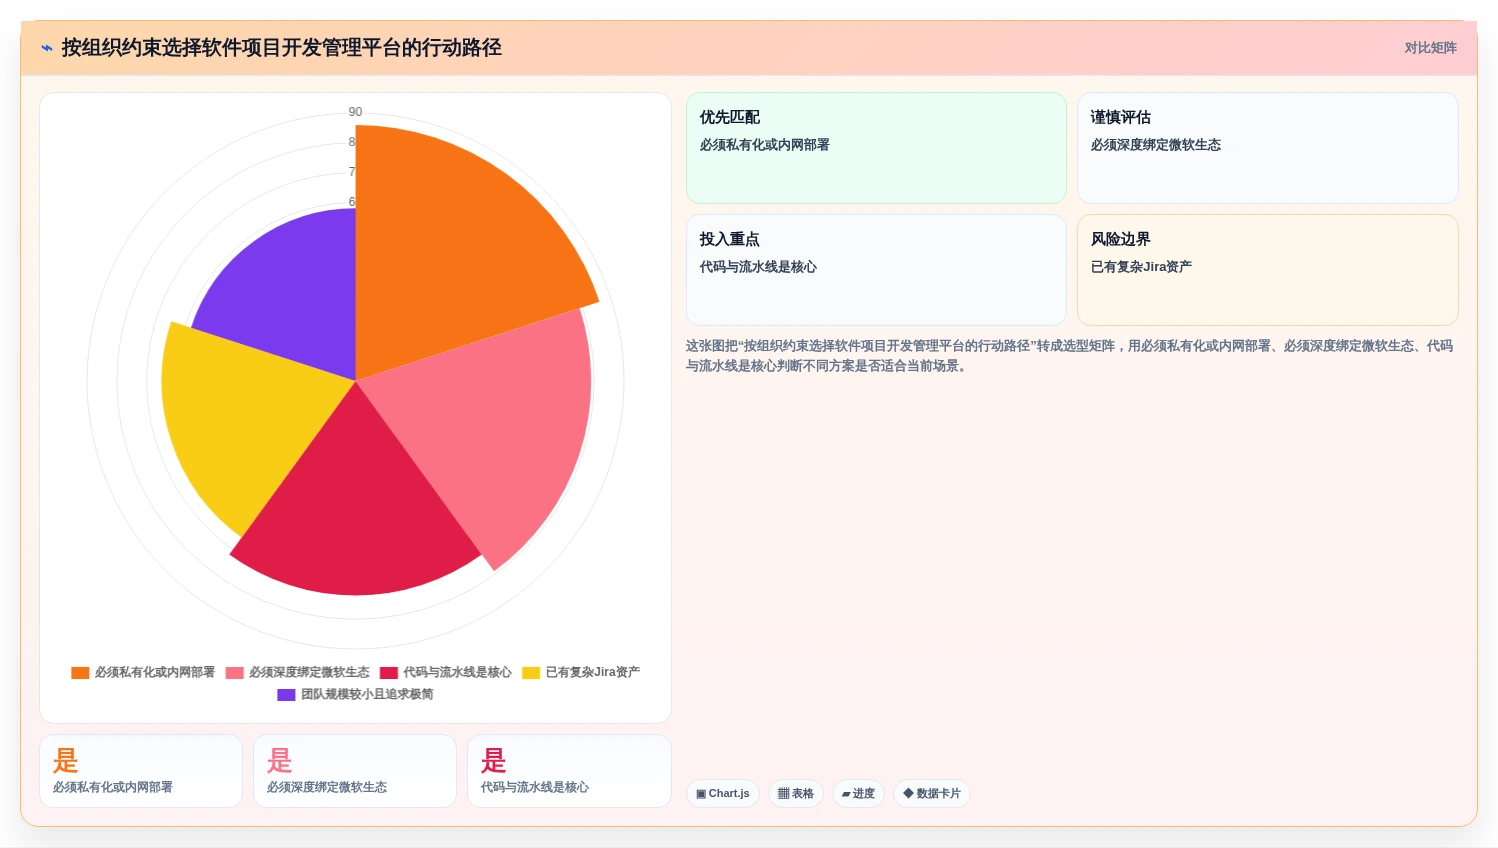Select the 表格 tag chip
Image resolution: width=1498 pixels, height=848 pixels.
796,794
